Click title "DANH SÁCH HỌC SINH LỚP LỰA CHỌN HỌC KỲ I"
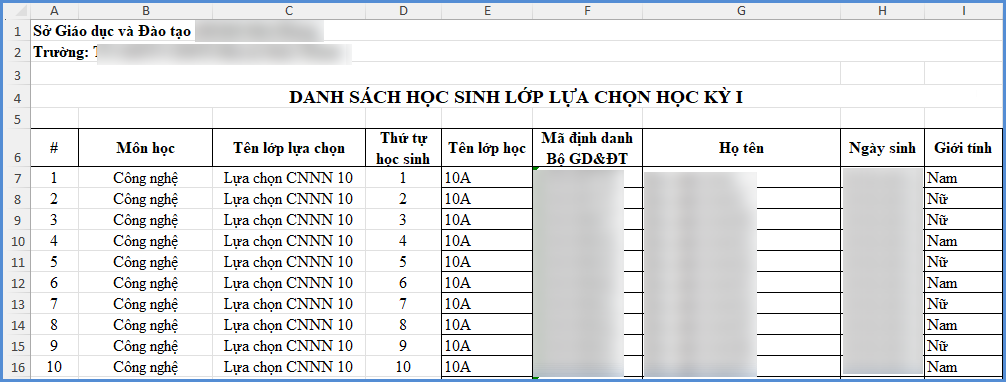The image size is (1006, 382). pos(516,98)
